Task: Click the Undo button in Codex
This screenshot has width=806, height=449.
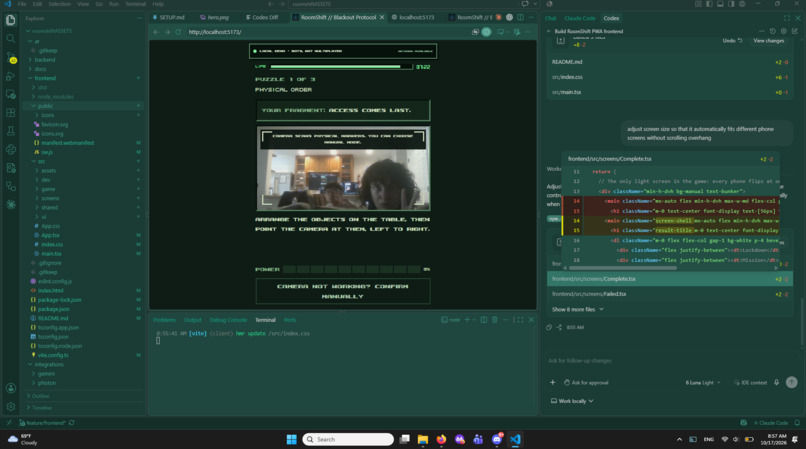Action: click(732, 41)
